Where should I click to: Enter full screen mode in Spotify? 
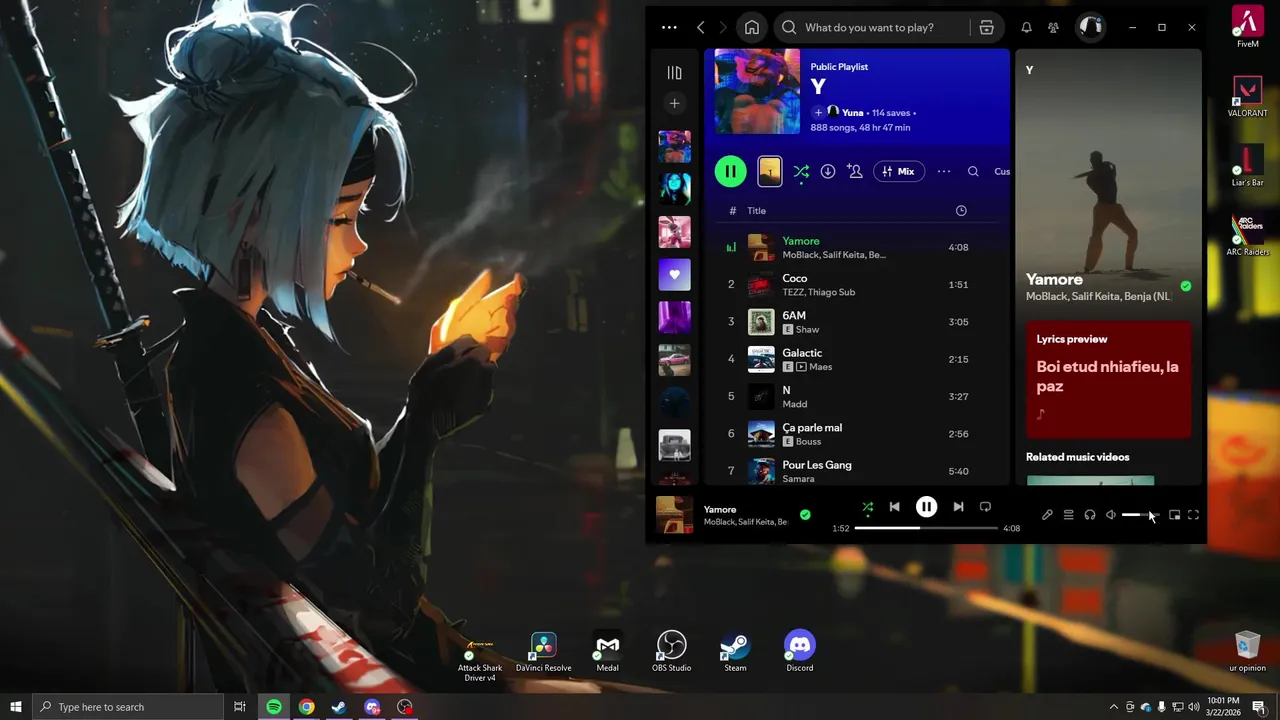(1193, 515)
